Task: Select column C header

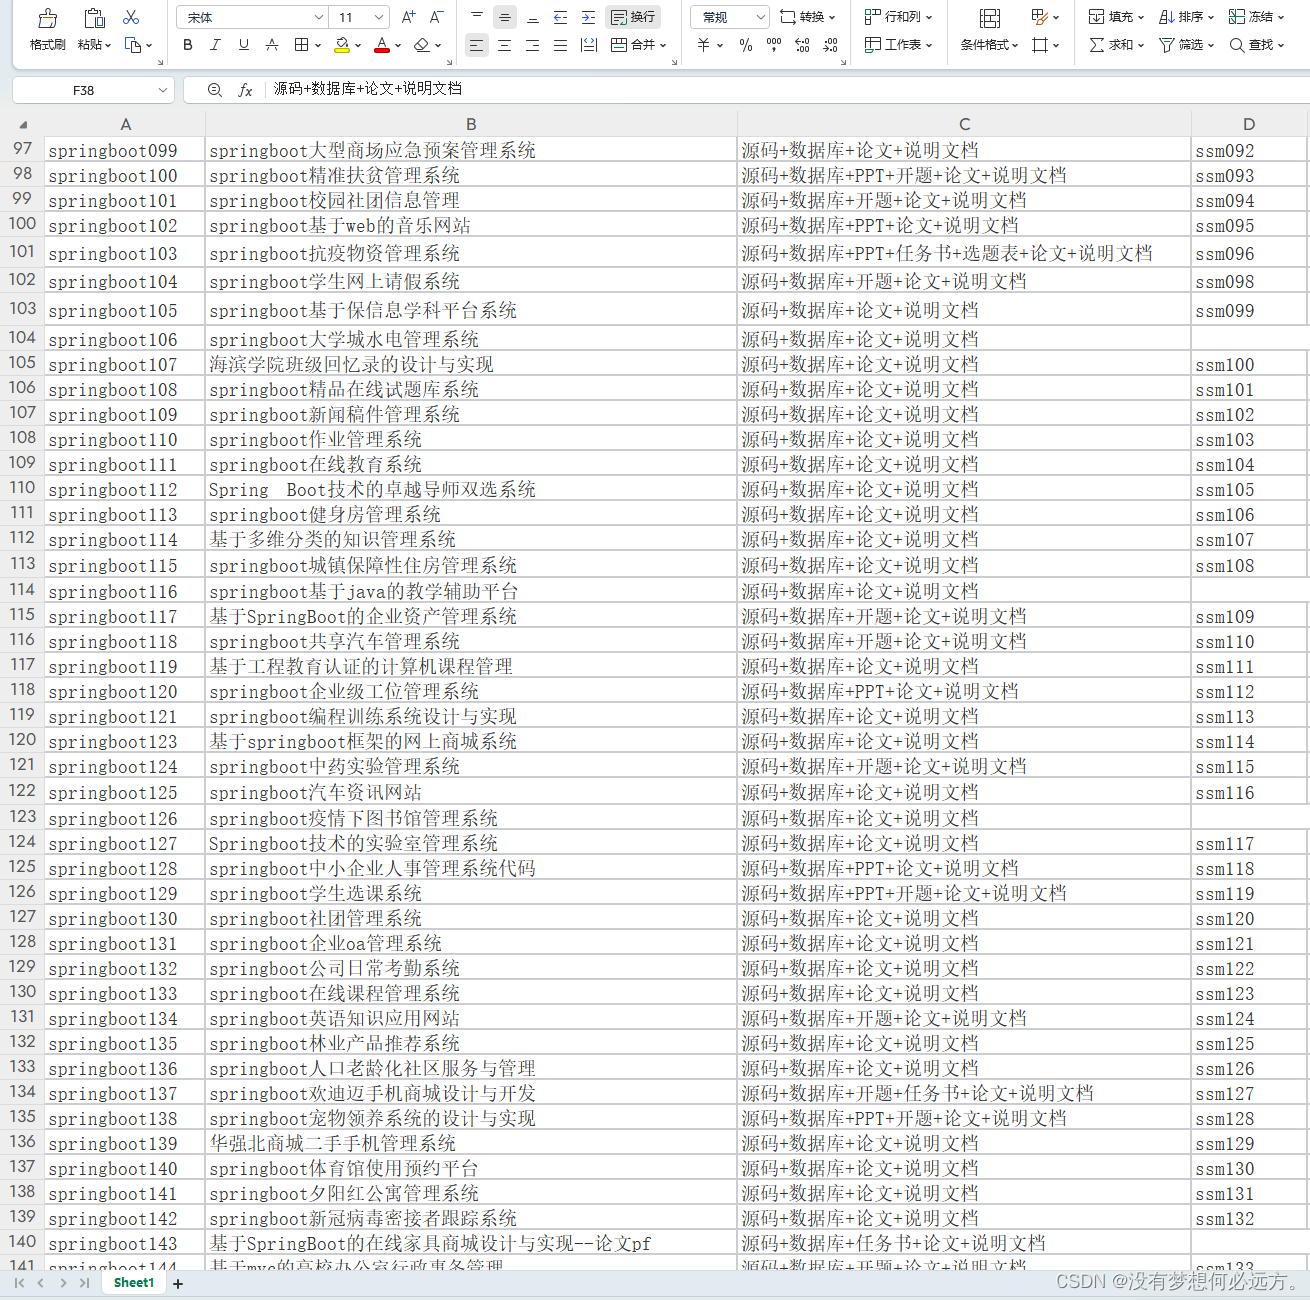Action: [x=964, y=125]
